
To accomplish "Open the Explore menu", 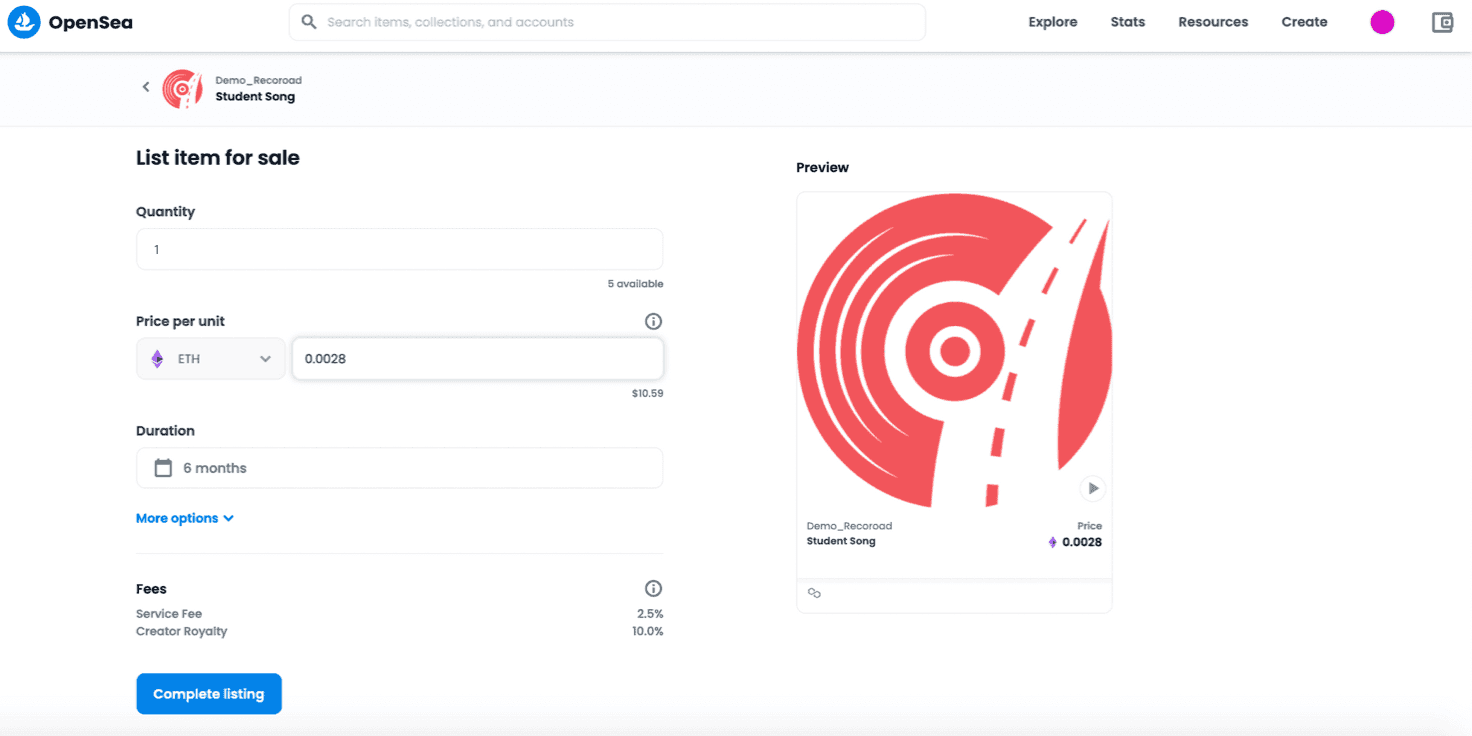I will (x=1053, y=22).
